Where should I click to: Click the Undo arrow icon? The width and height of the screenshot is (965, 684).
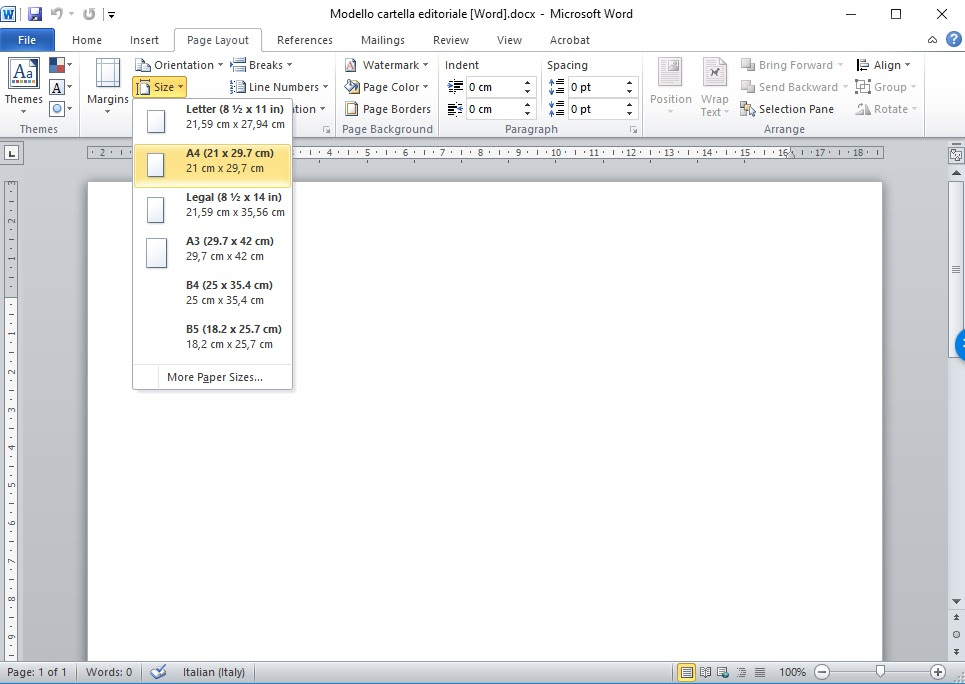tap(57, 14)
